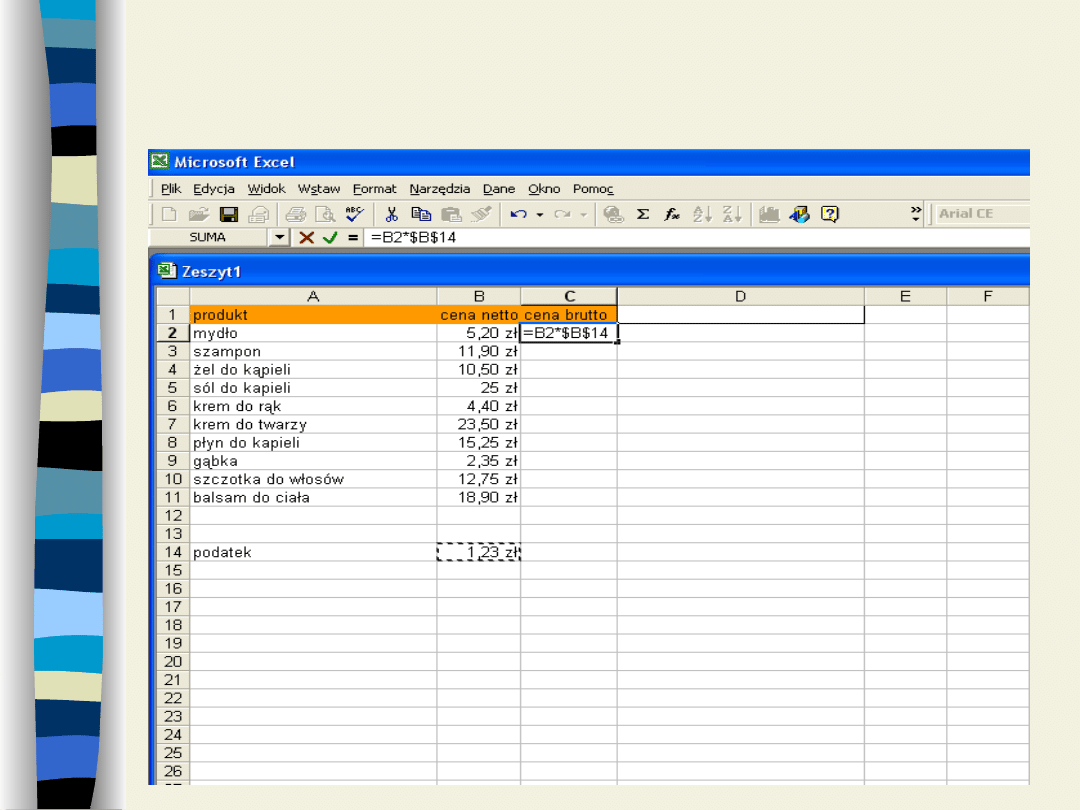This screenshot has width=1080, height=810.
Task: Click the Chart Wizard icon
Action: coord(769,214)
